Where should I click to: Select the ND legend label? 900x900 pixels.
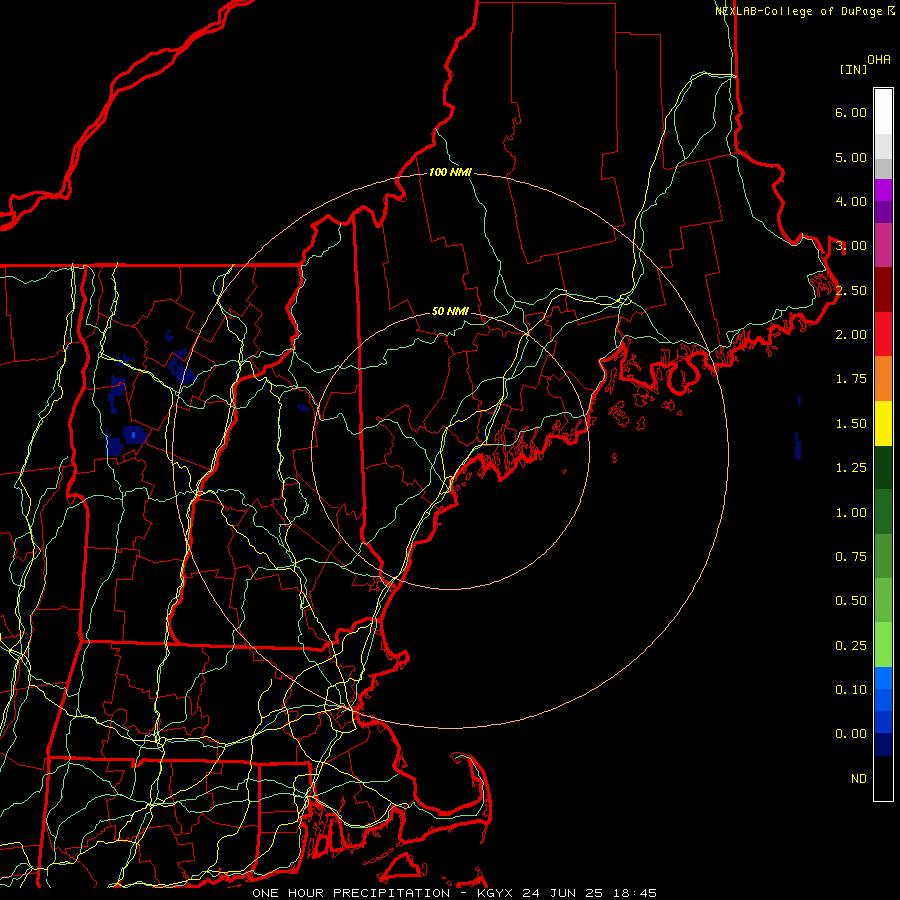pos(859,779)
